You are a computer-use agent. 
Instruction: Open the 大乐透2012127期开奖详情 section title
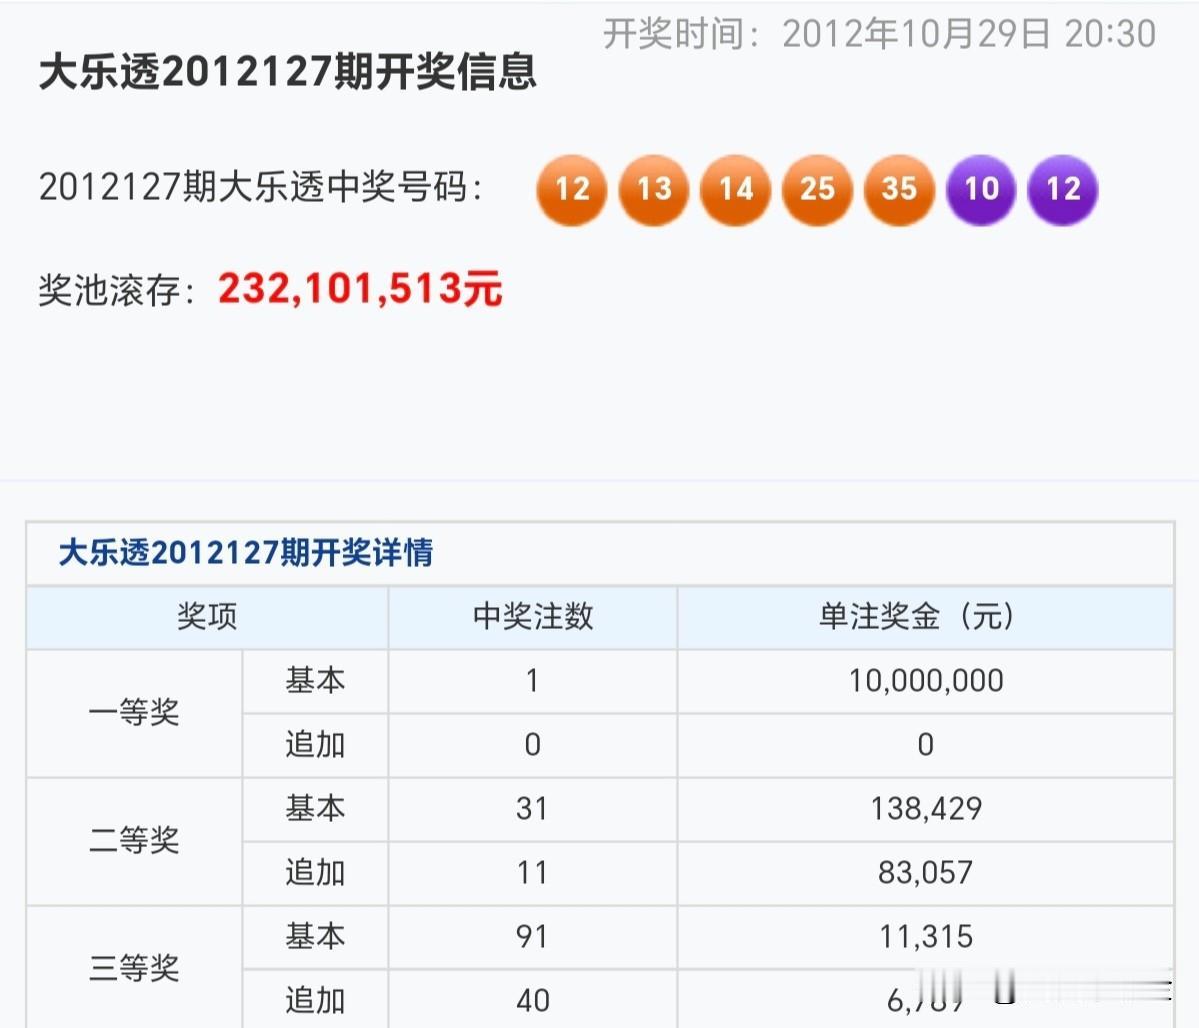[x=250, y=553]
